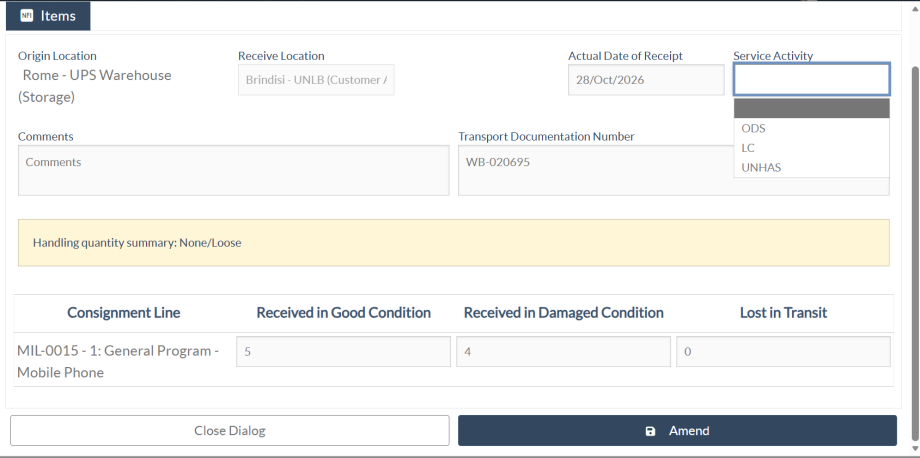Open the Items tab
The width and height of the screenshot is (920, 458).
tap(48, 16)
